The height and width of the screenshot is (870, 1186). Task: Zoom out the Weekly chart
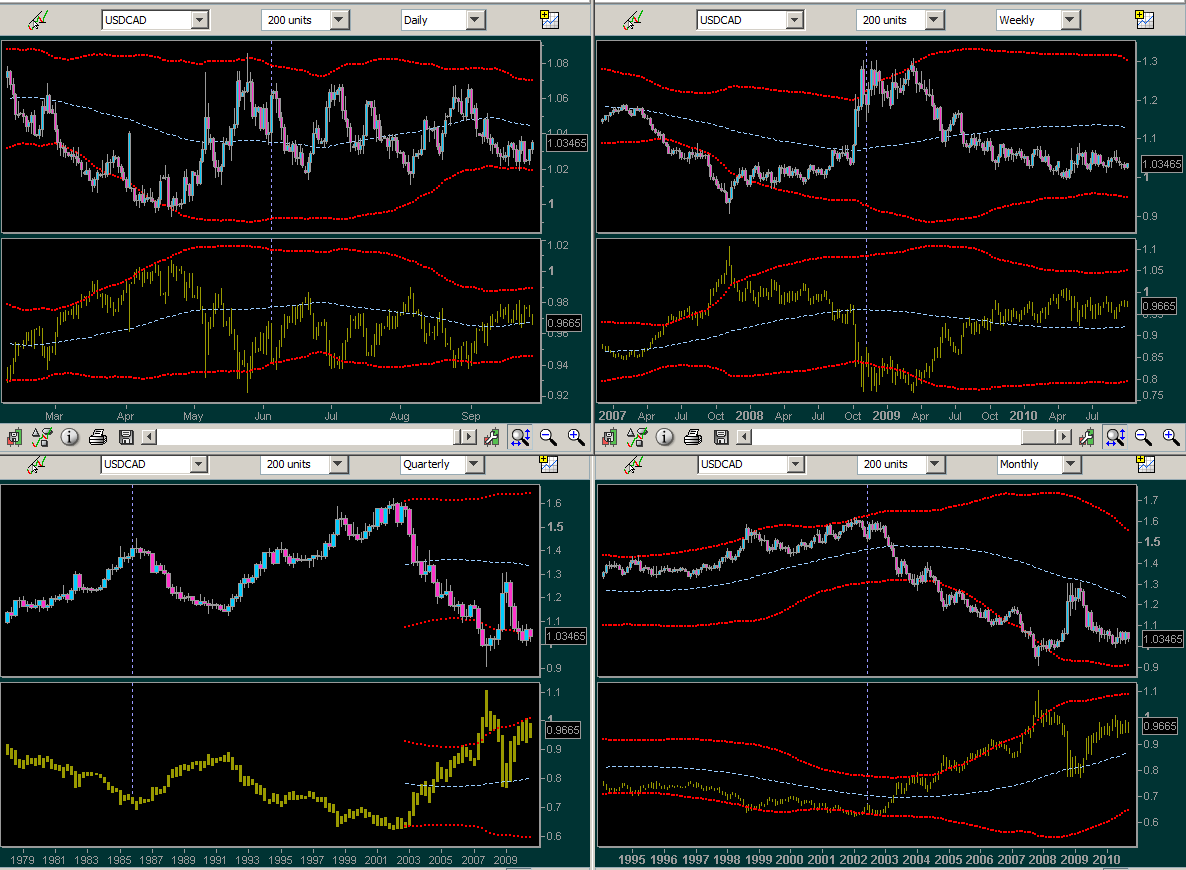pos(1144,437)
